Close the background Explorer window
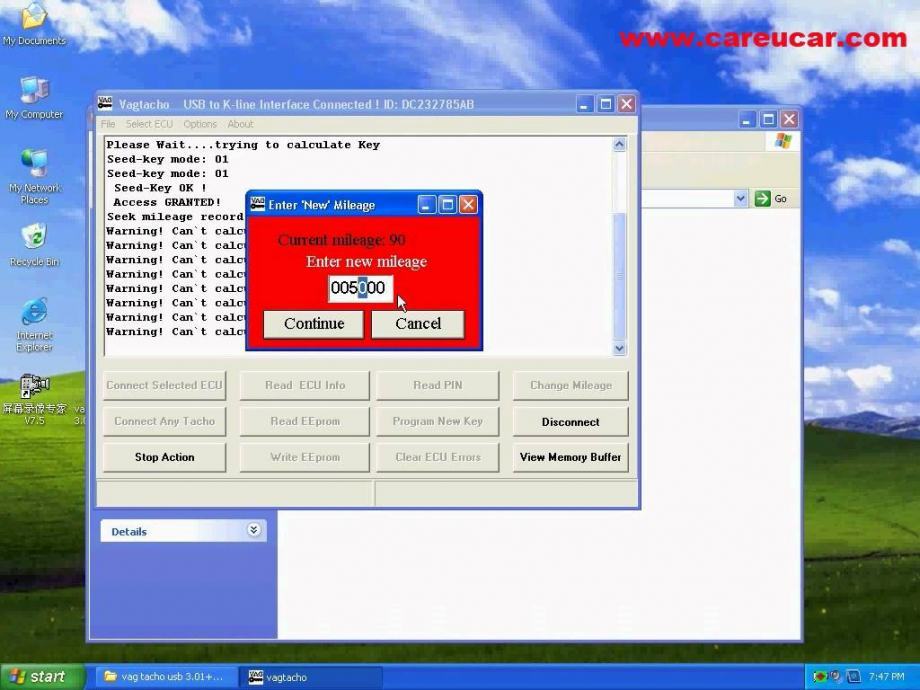 pos(789,120)
